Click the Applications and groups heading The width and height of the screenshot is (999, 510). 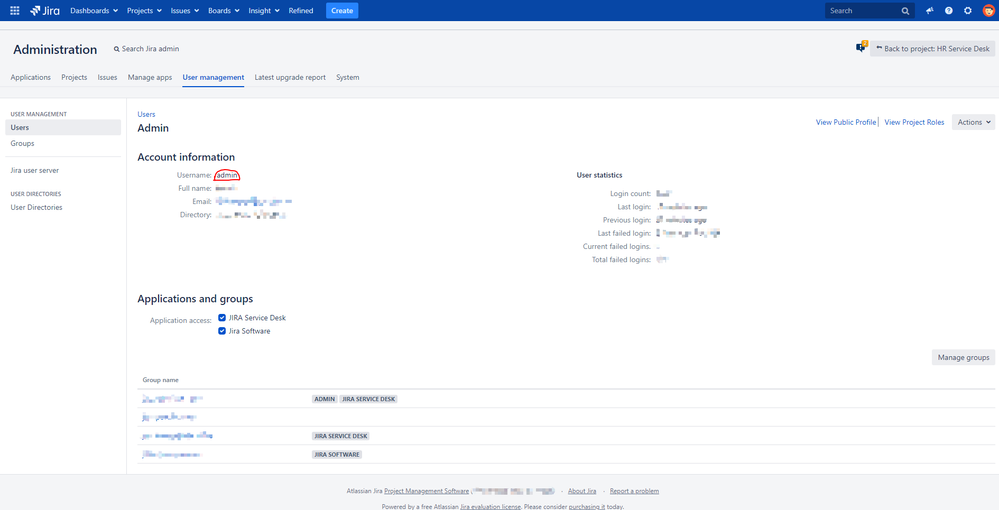coord(195,299)
